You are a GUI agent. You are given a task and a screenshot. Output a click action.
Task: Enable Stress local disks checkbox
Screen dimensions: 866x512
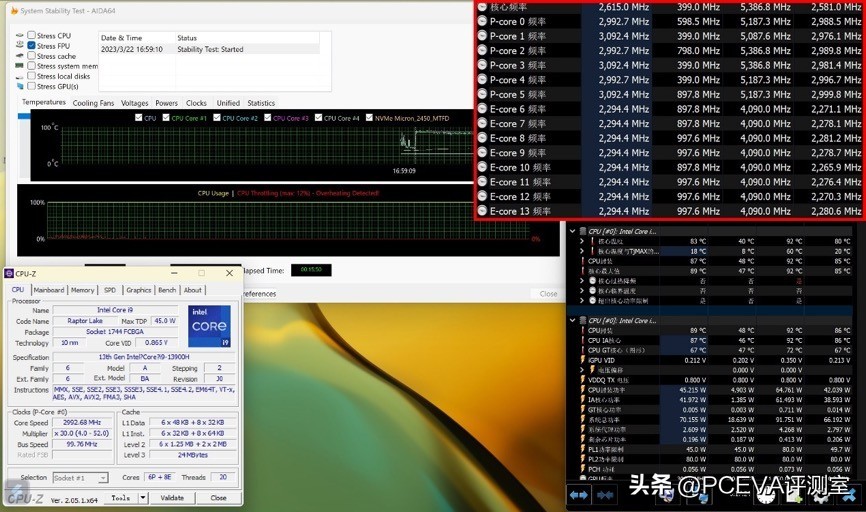(31, 76)
